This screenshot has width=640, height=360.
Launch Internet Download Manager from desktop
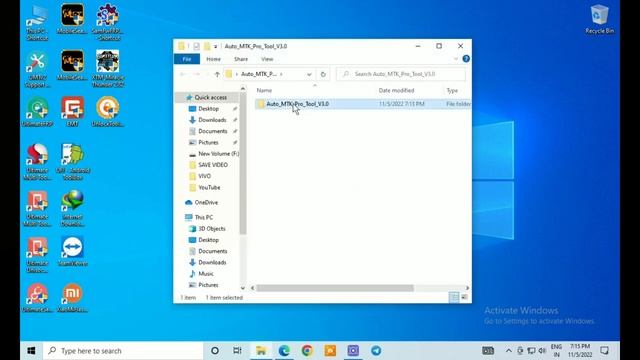tap(73, 209)
